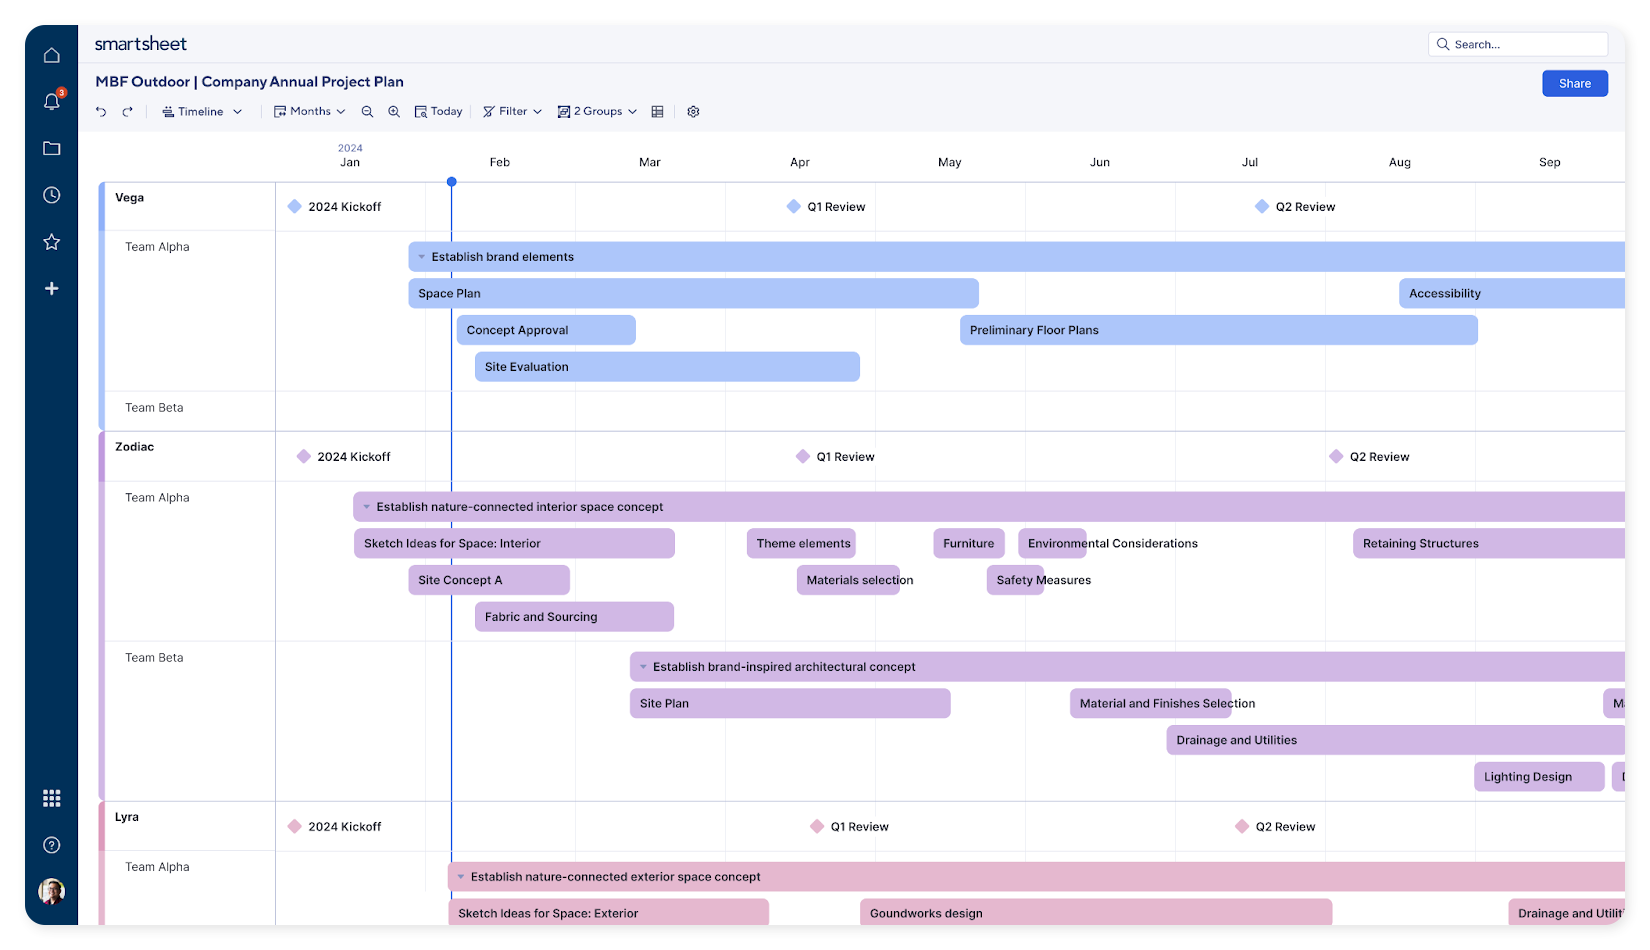Viewport: 1650px width, 950px height.
Task: Click the Redo icon in the toolbar
Action: pos(128,111)
